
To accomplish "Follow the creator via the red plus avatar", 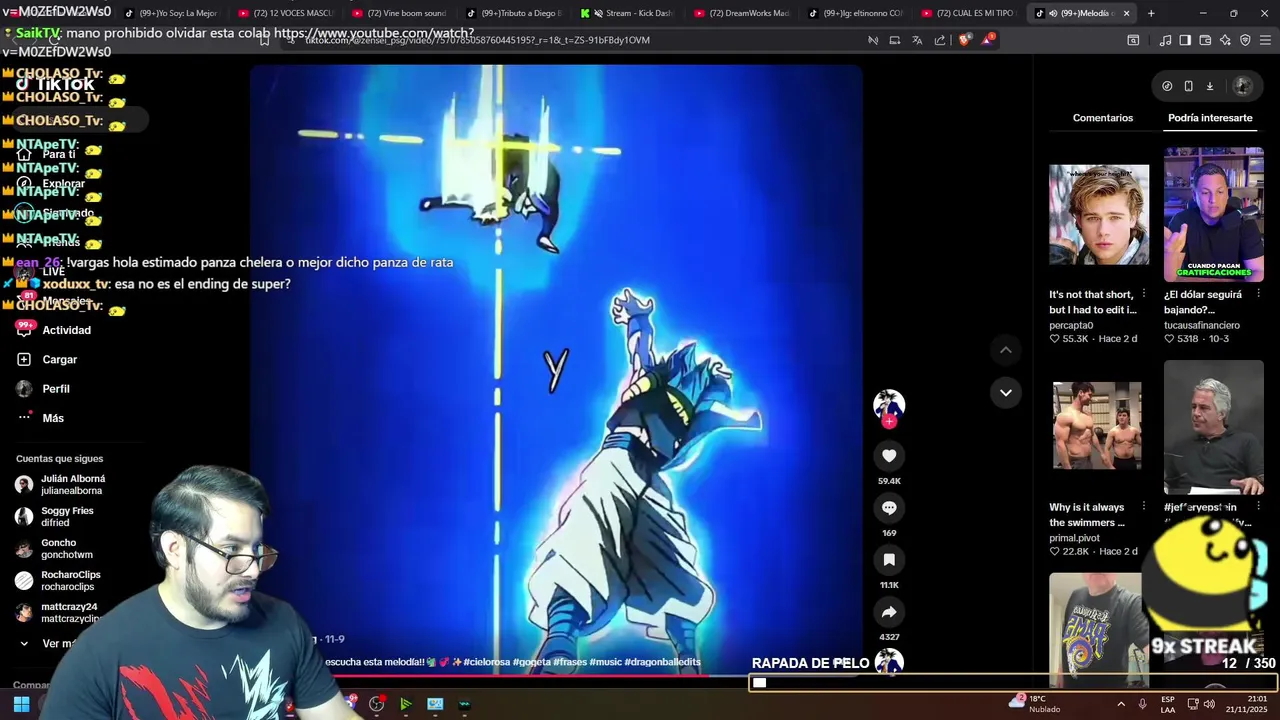I will (889, 421).
